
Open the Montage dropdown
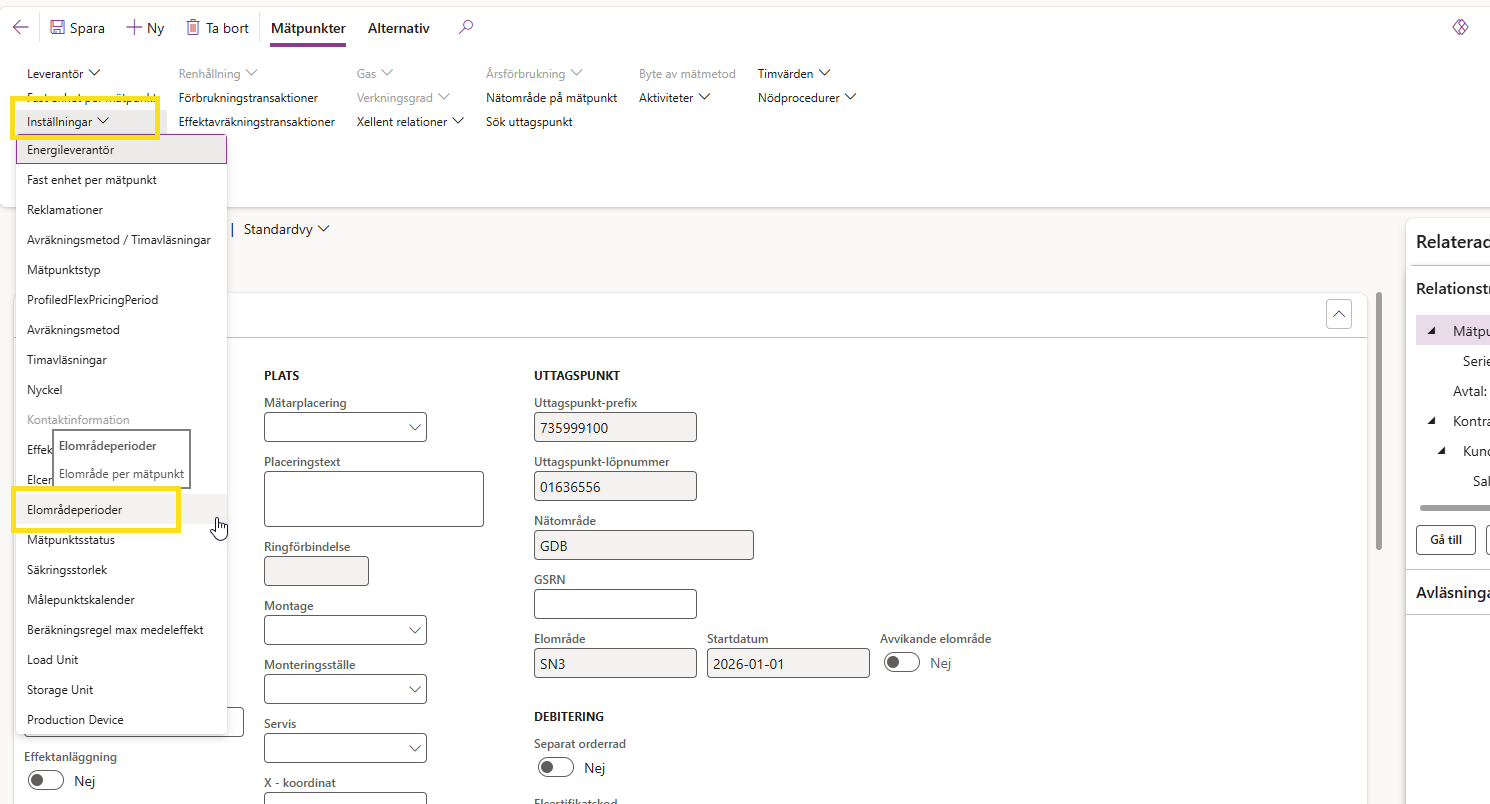[x=345, y=630]
